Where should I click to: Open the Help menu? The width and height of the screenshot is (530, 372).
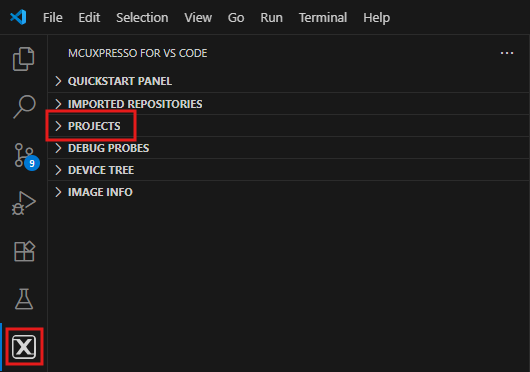tap(377, 18)
